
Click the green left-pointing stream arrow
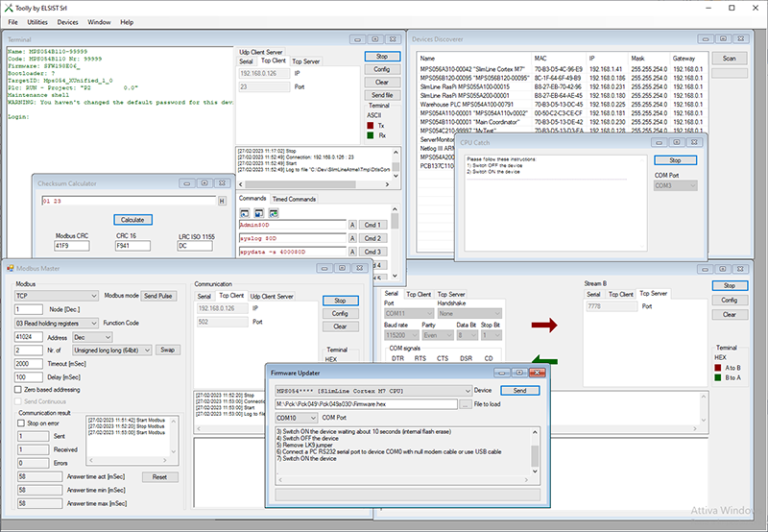click(x=544, y=359)
